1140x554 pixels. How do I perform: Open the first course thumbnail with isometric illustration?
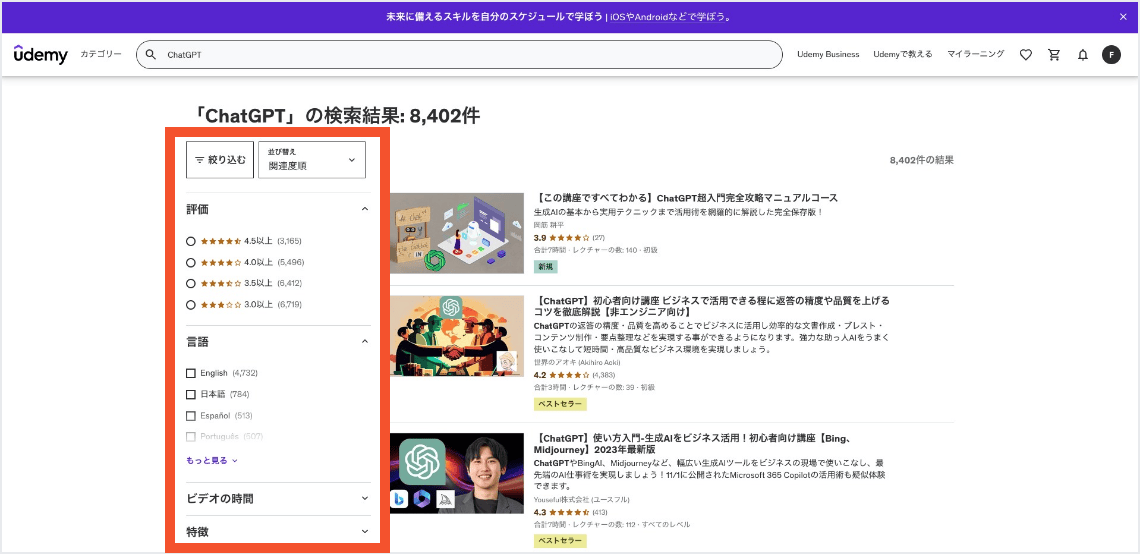pyautogui.click(x=457, y=233)
